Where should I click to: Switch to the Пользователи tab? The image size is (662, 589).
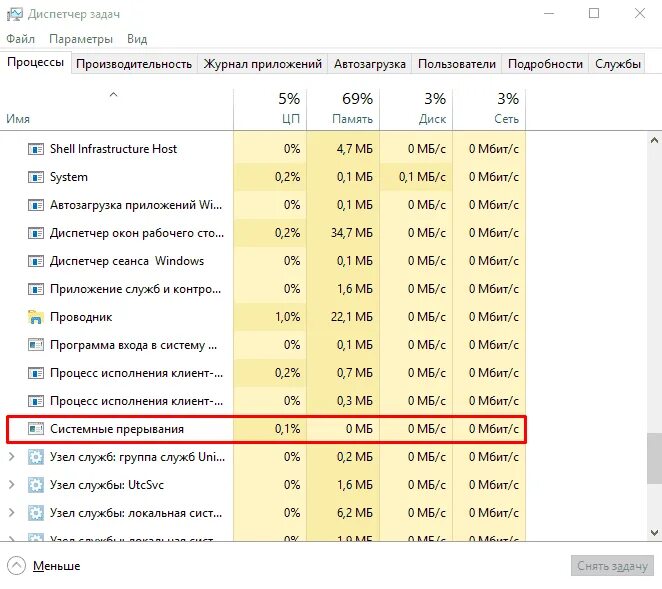click(x=456, y=64)
